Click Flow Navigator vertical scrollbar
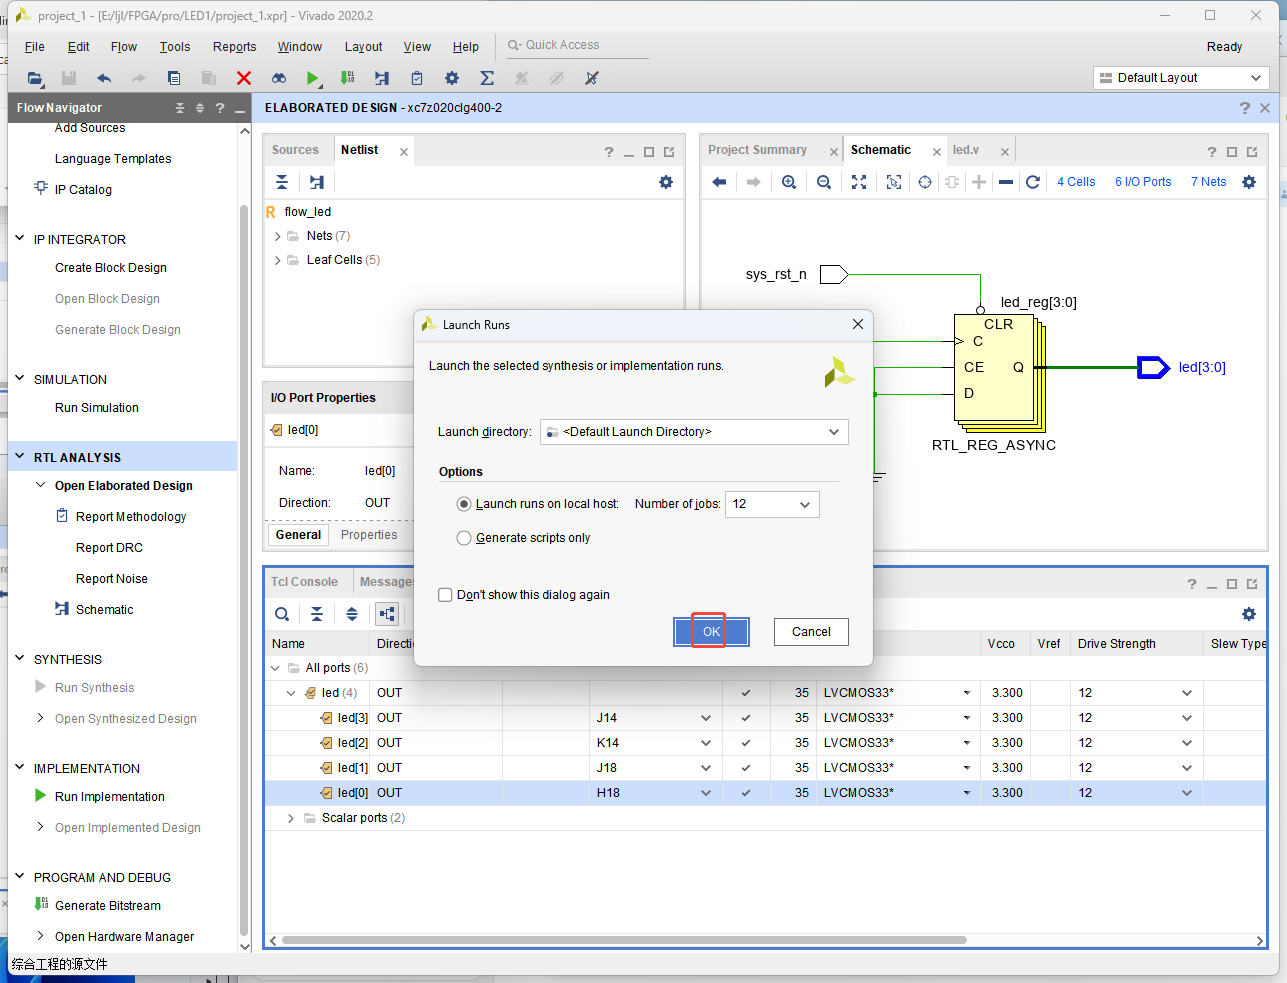This screenshot has width=1287, height=983. 244,570
